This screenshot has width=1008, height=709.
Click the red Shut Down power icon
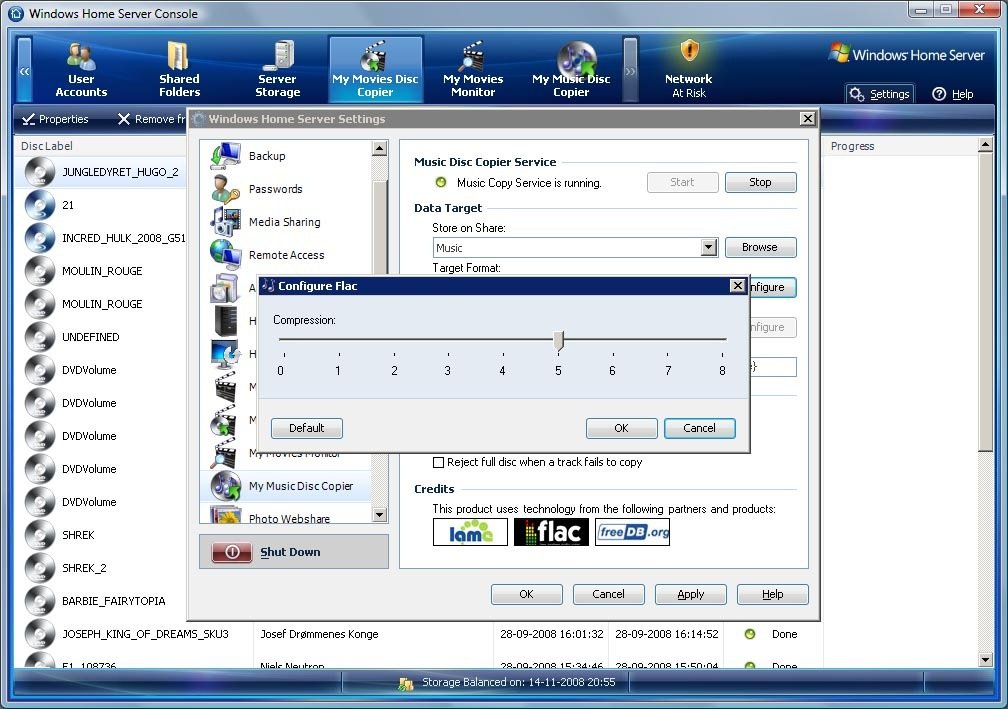point(232,552)
